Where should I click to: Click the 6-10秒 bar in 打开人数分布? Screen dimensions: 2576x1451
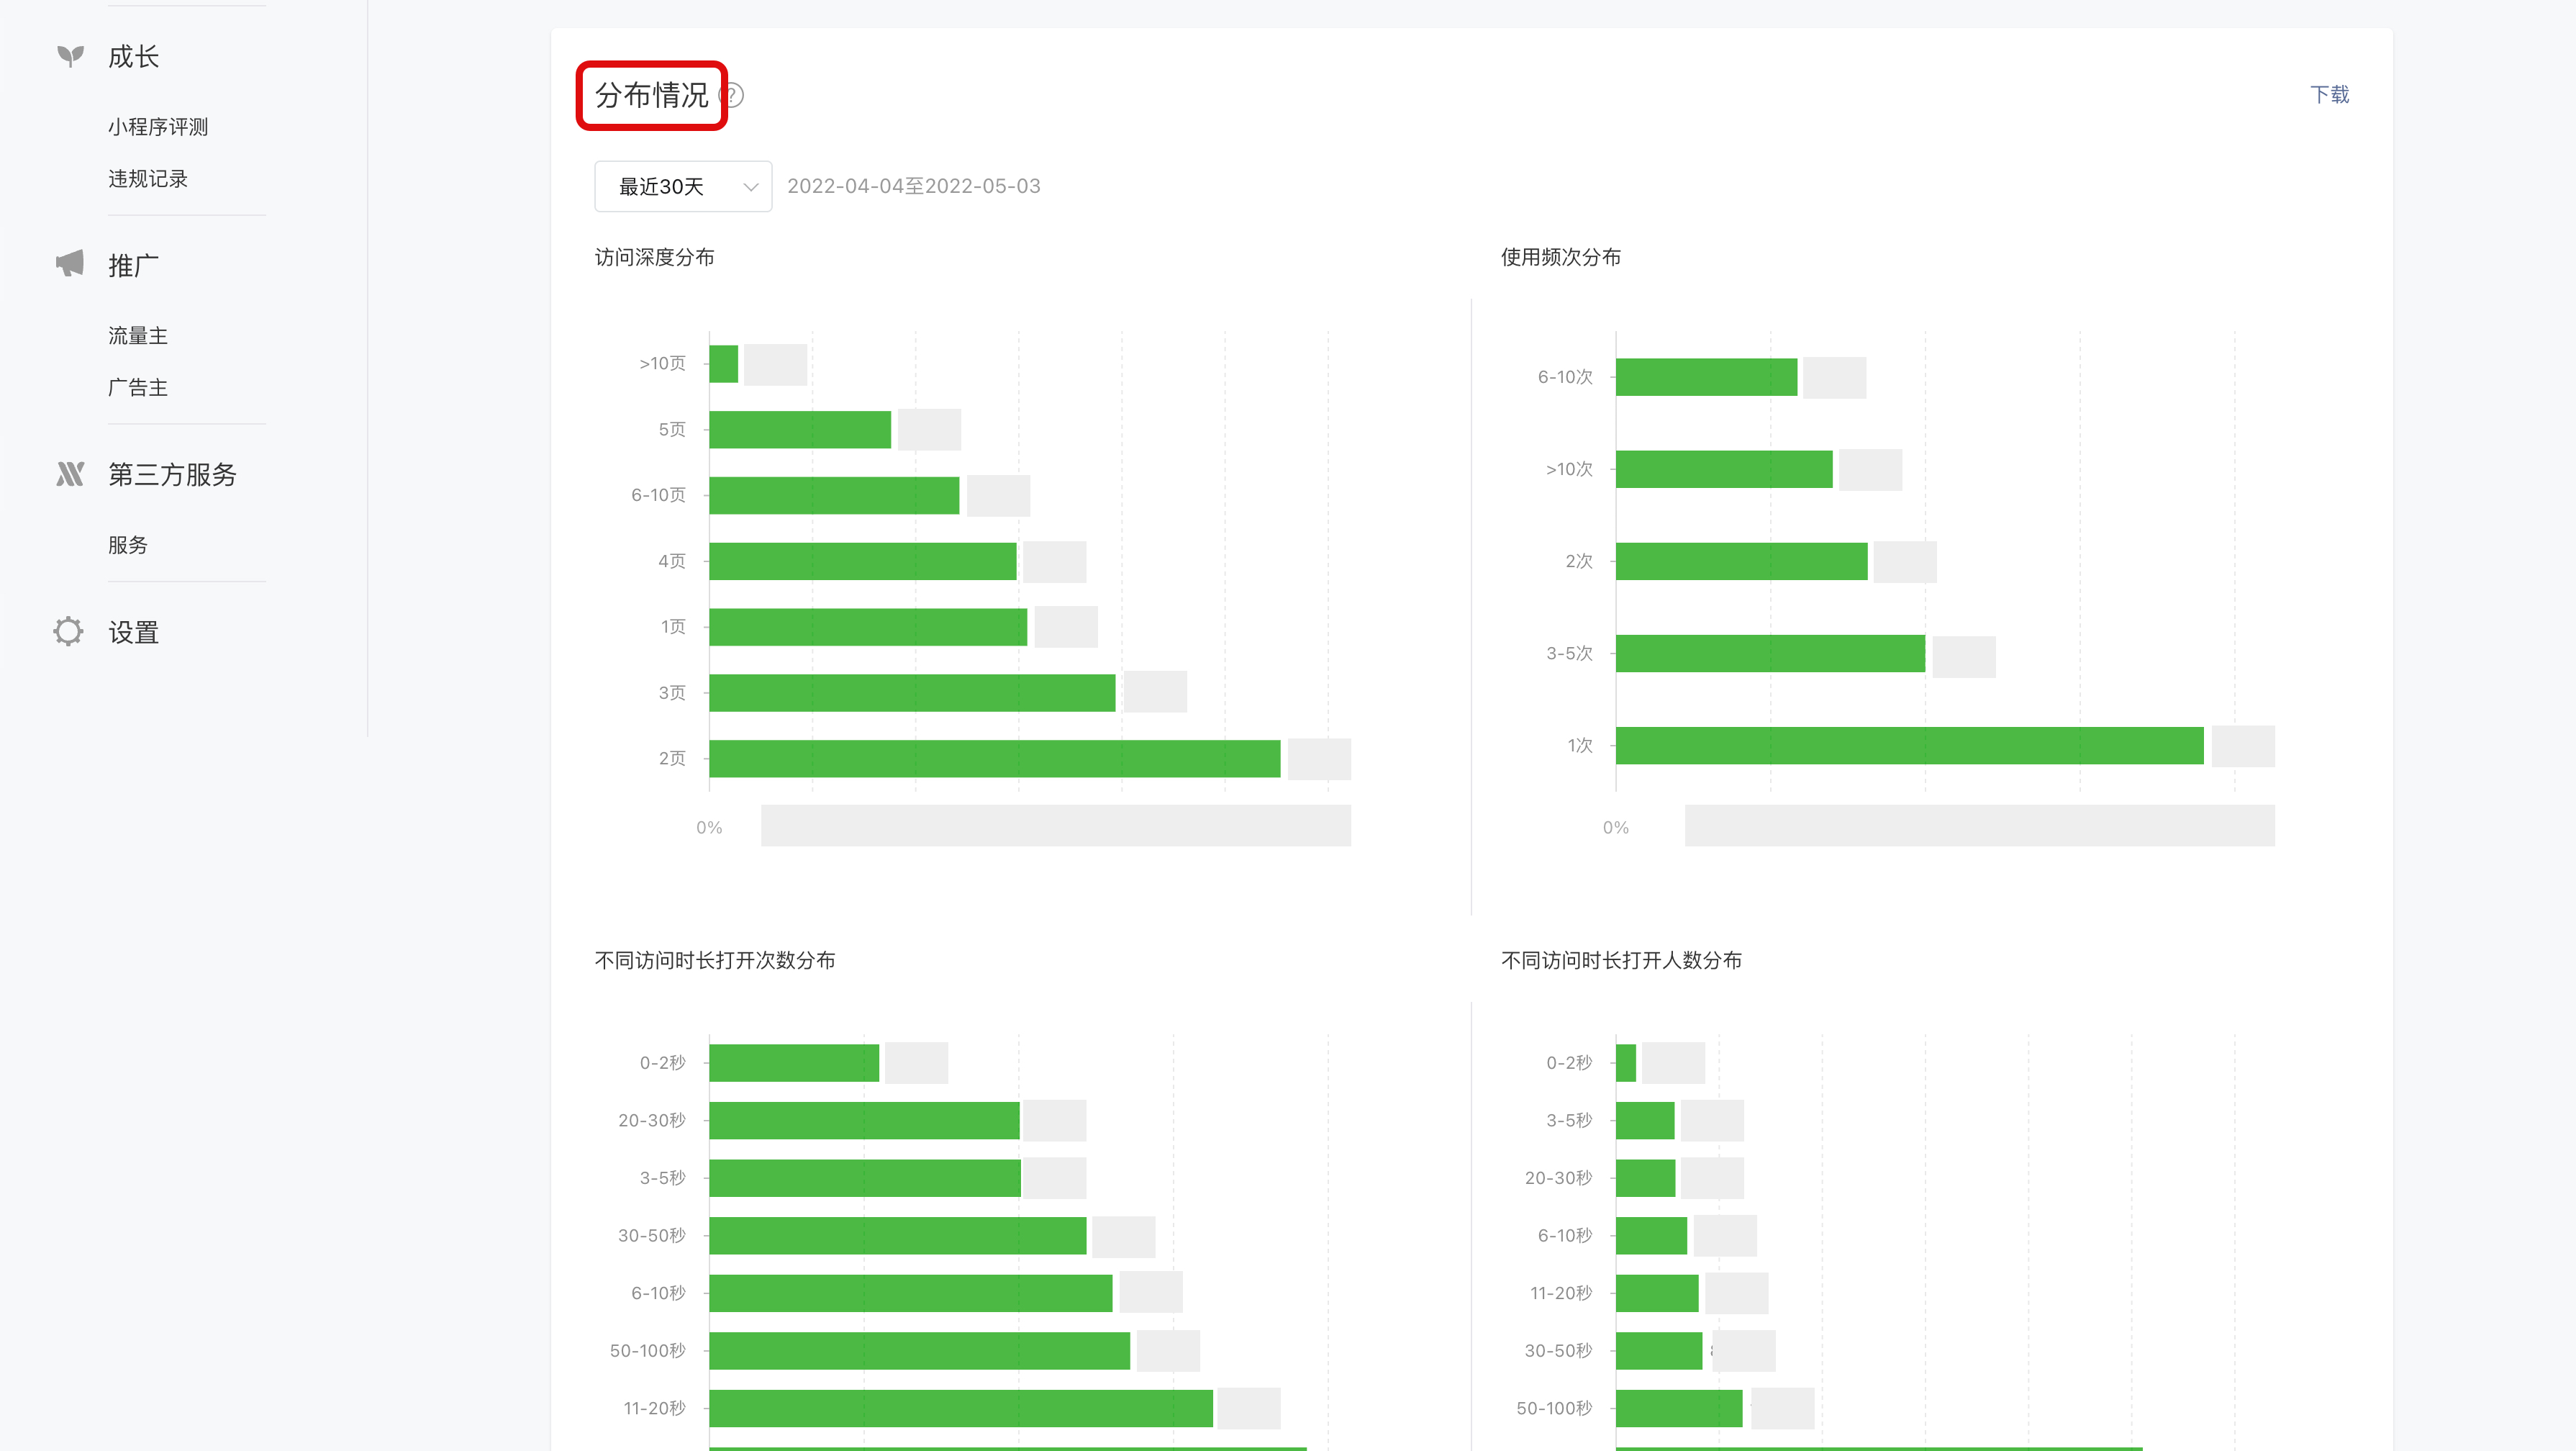[x=1652, y=1235]
